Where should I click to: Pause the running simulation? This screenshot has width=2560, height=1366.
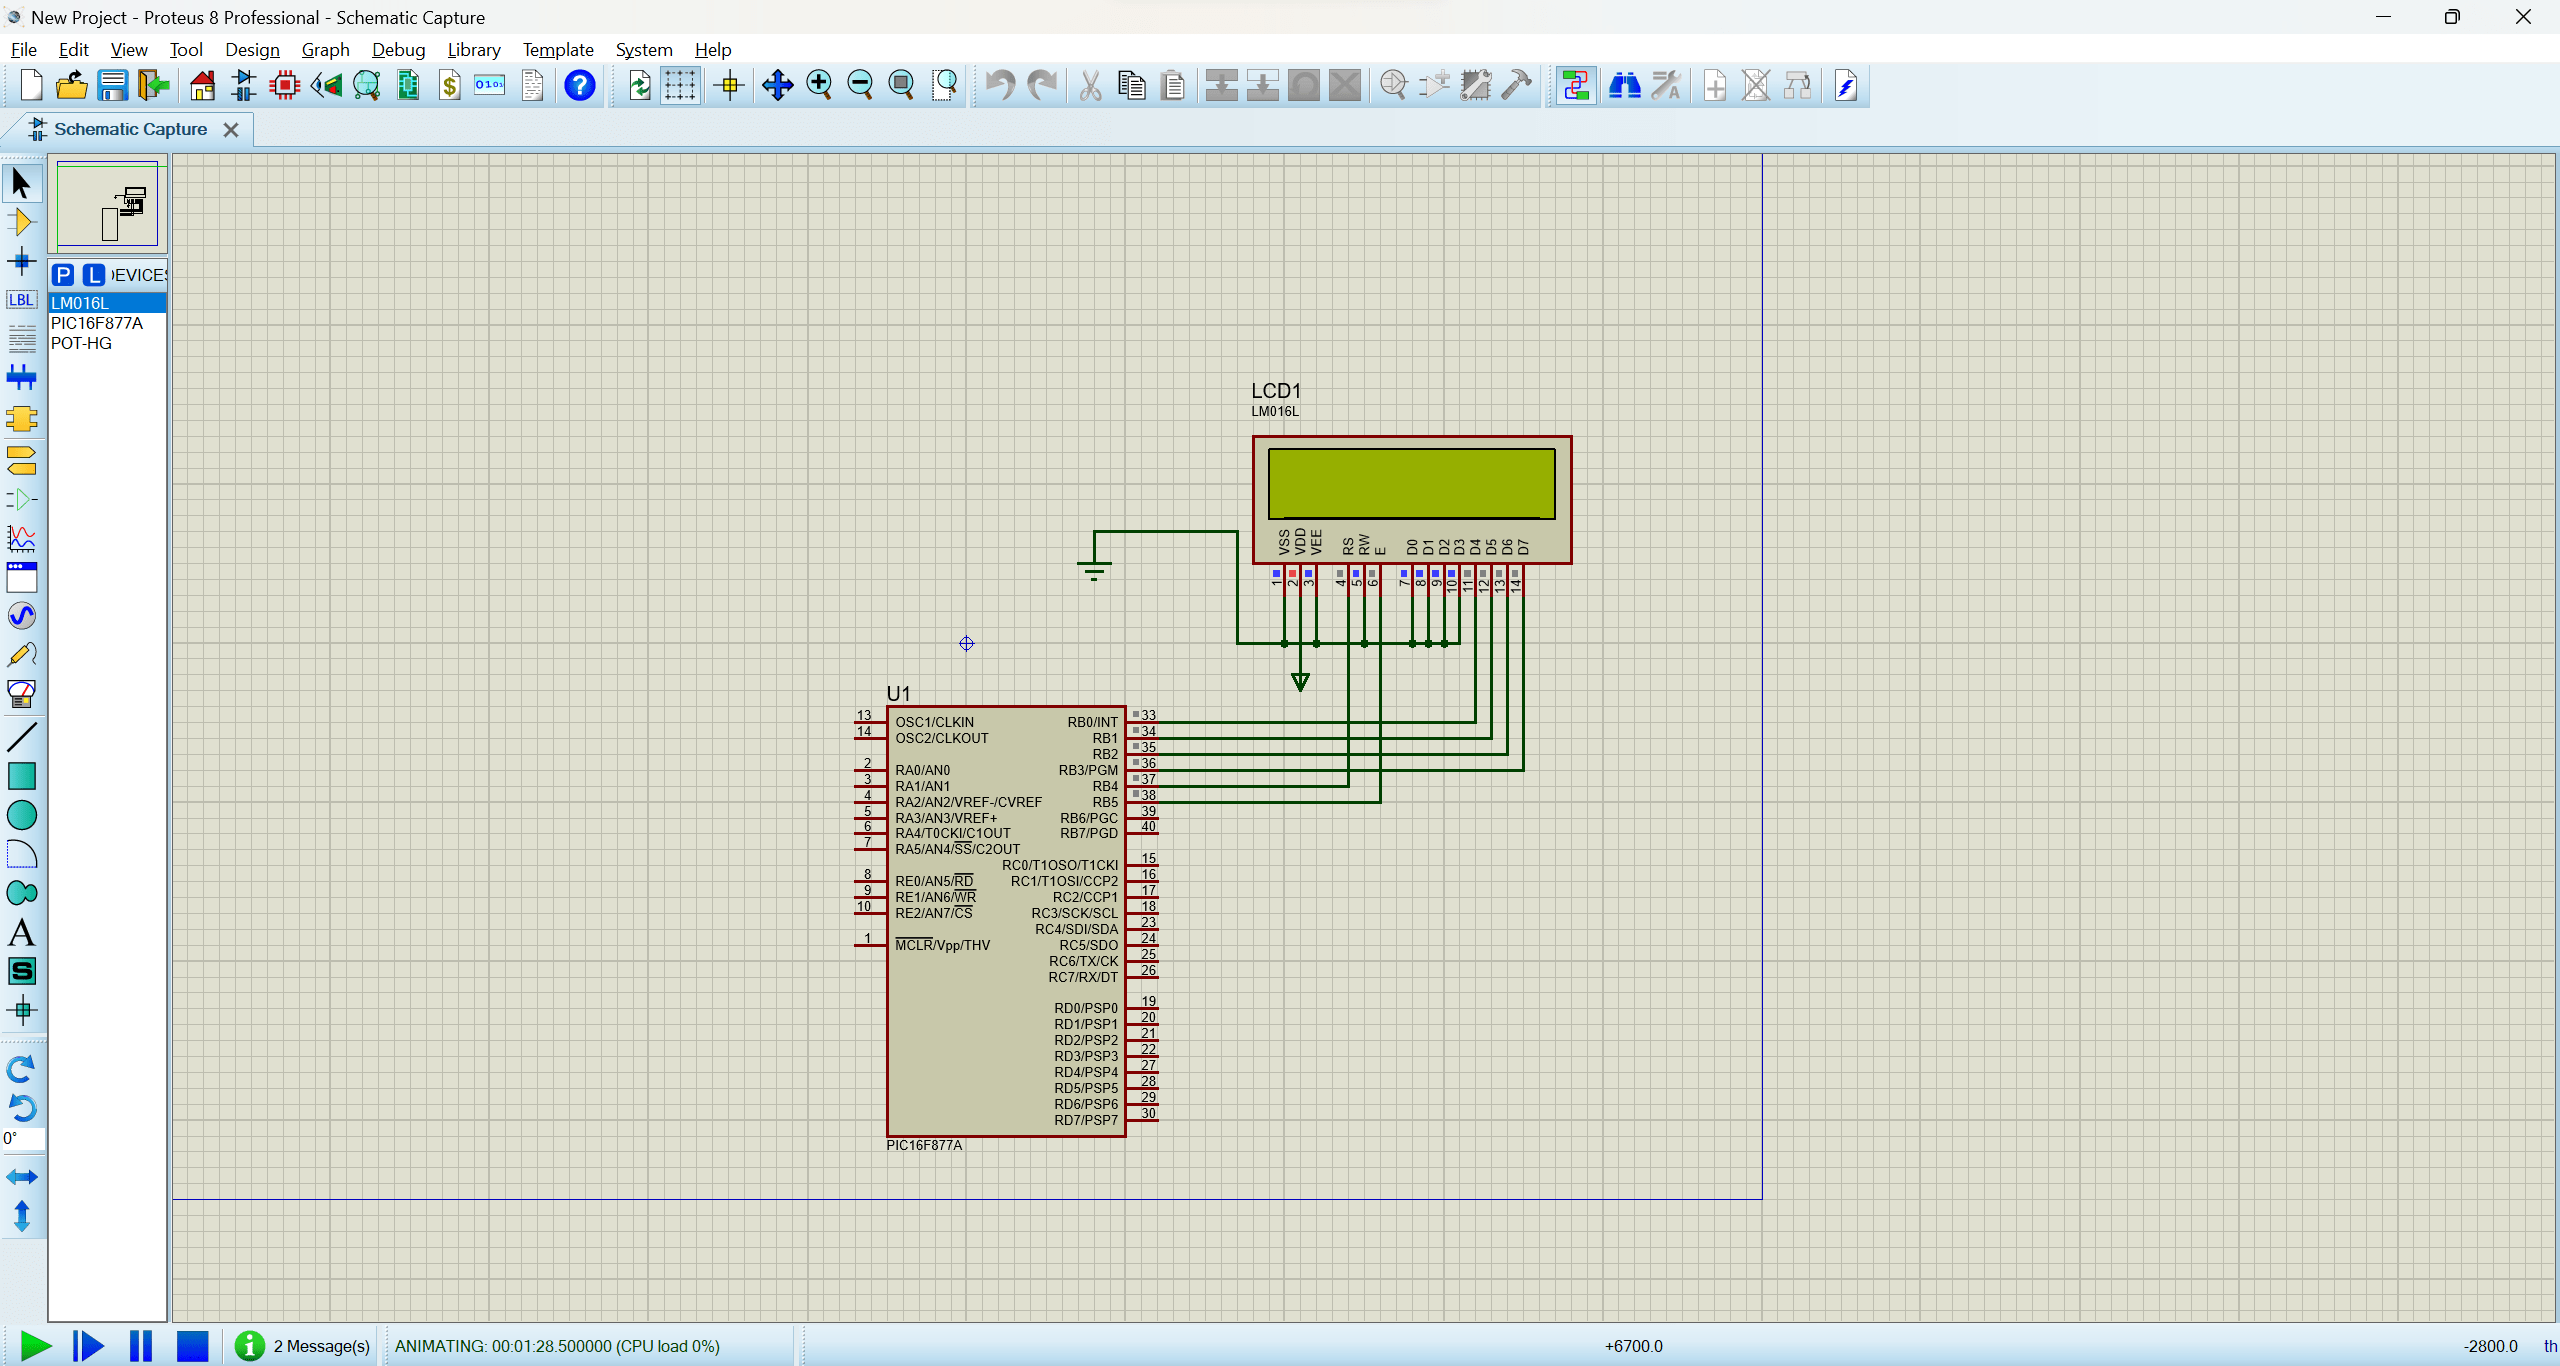[x=141, y=1346]
